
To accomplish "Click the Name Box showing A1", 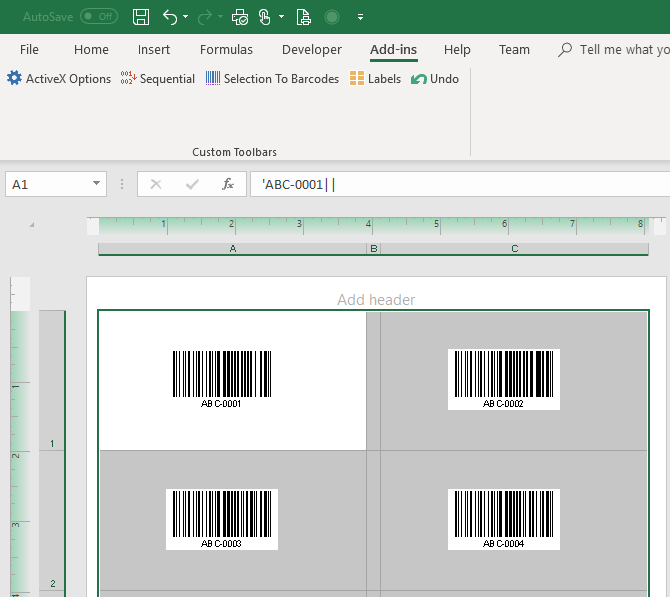I will click(48, 184).
